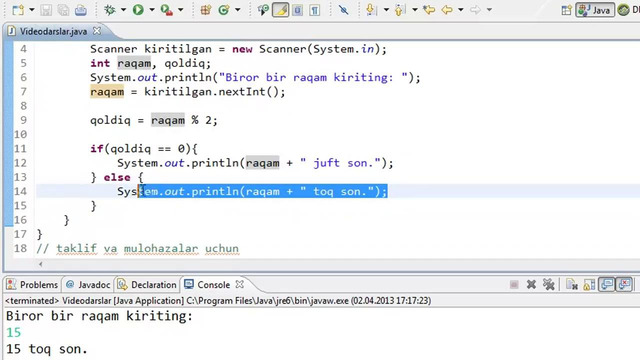Close the Console view tab

(x=240, y=284)
